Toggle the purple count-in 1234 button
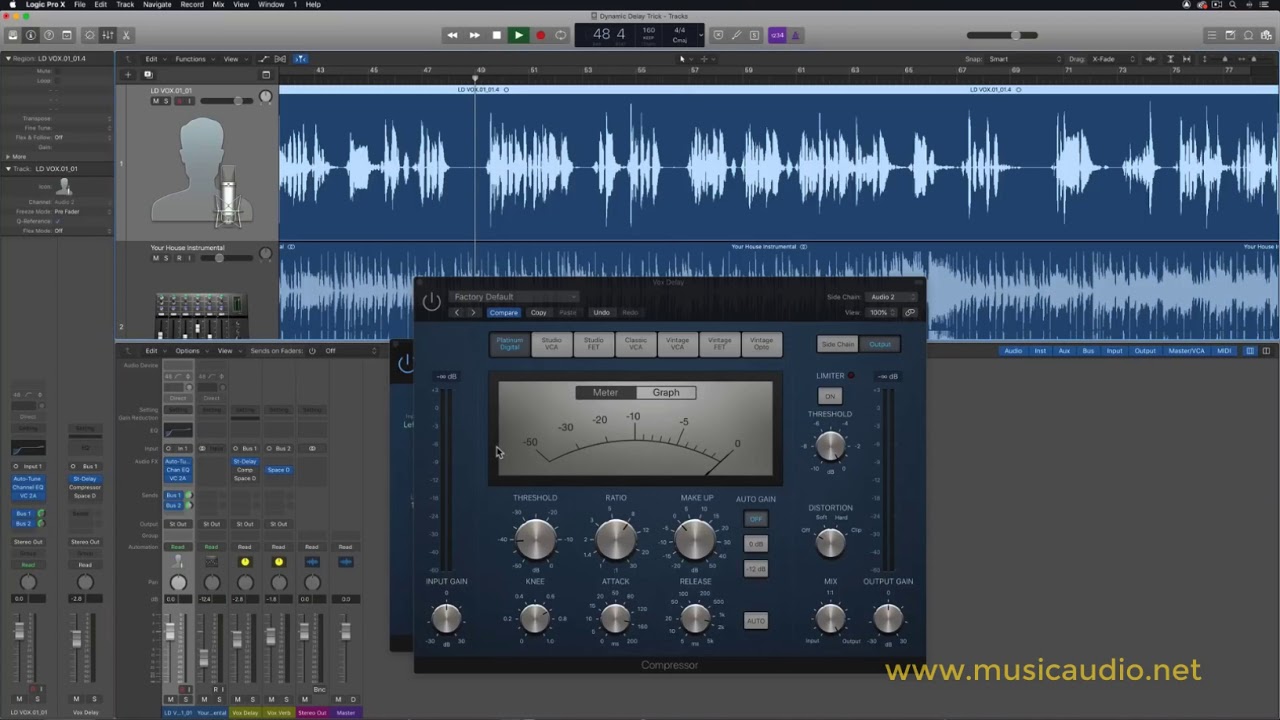Viewport: 1280px width, 720px height. click(777, 35)
